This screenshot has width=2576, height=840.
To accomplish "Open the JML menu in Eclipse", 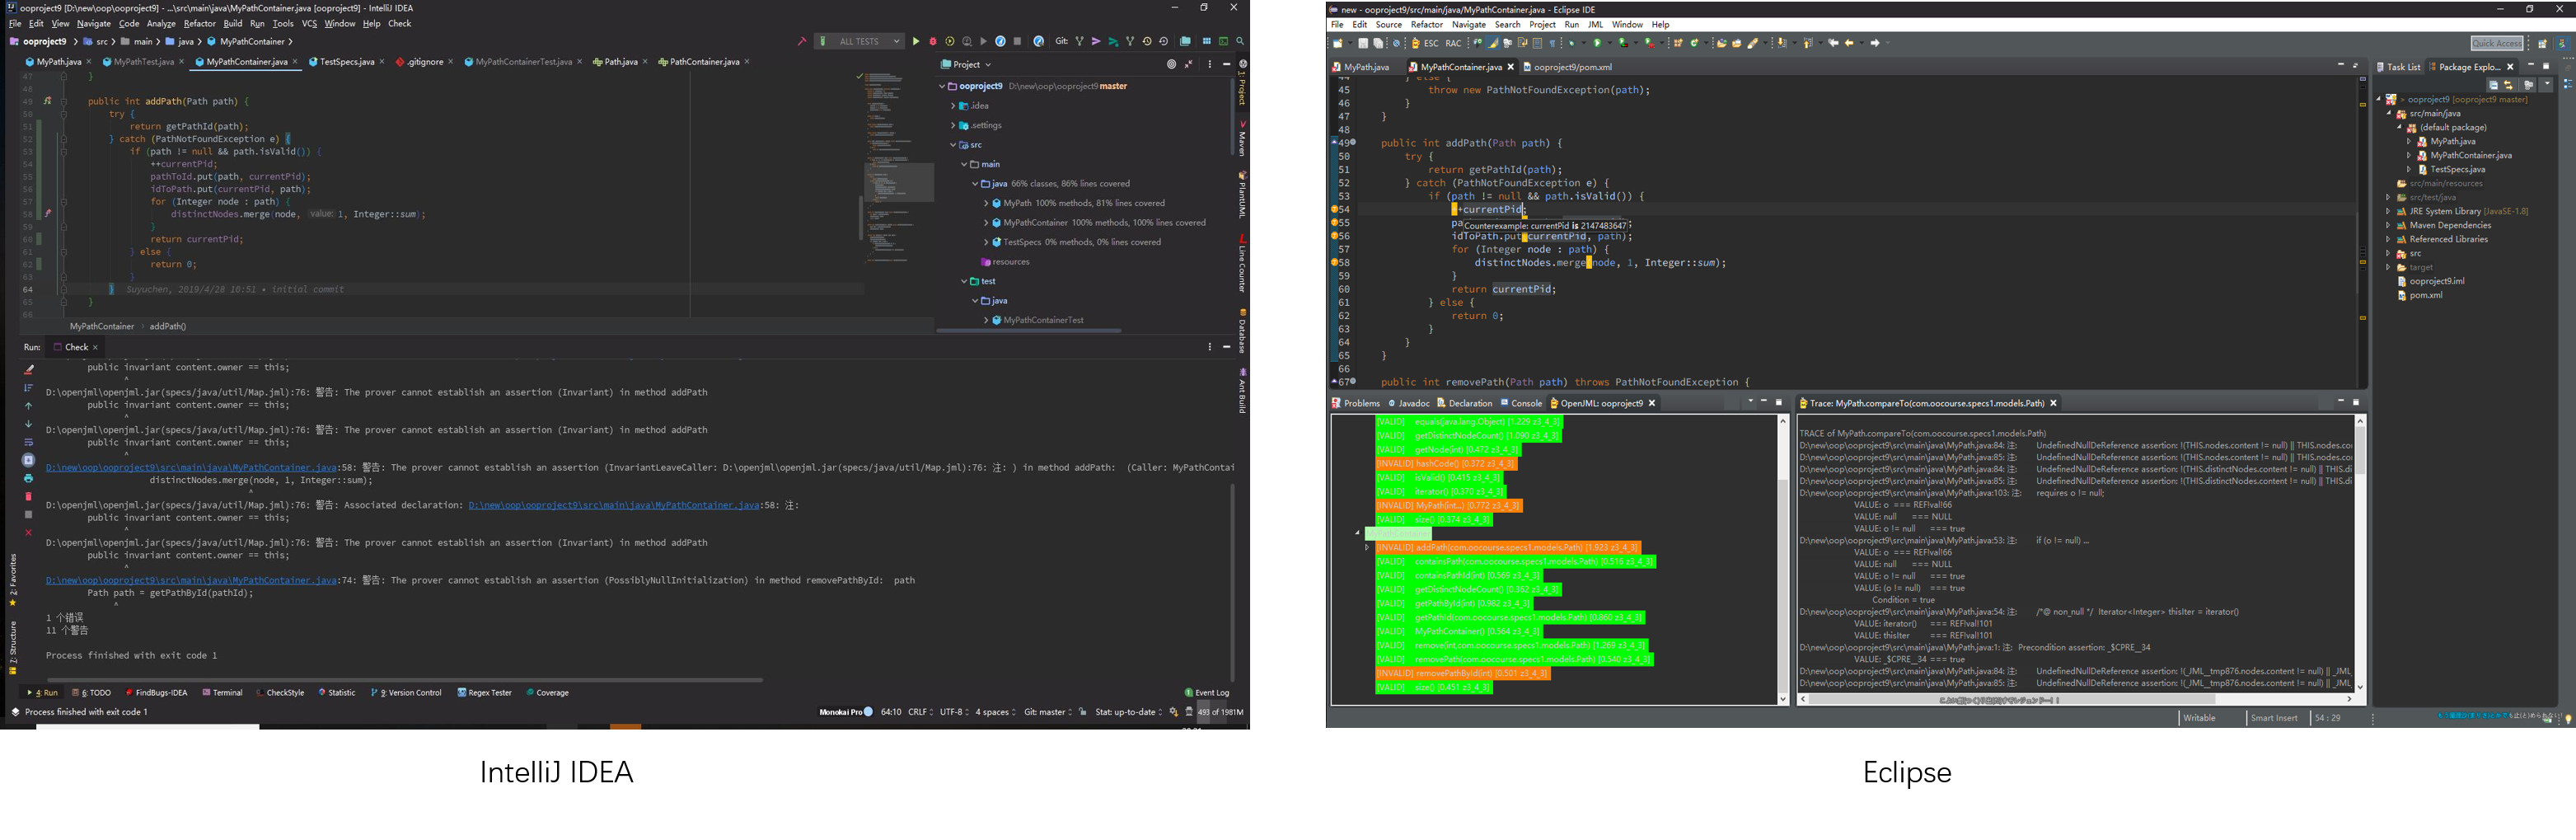I will click(x=1595, y=25).
